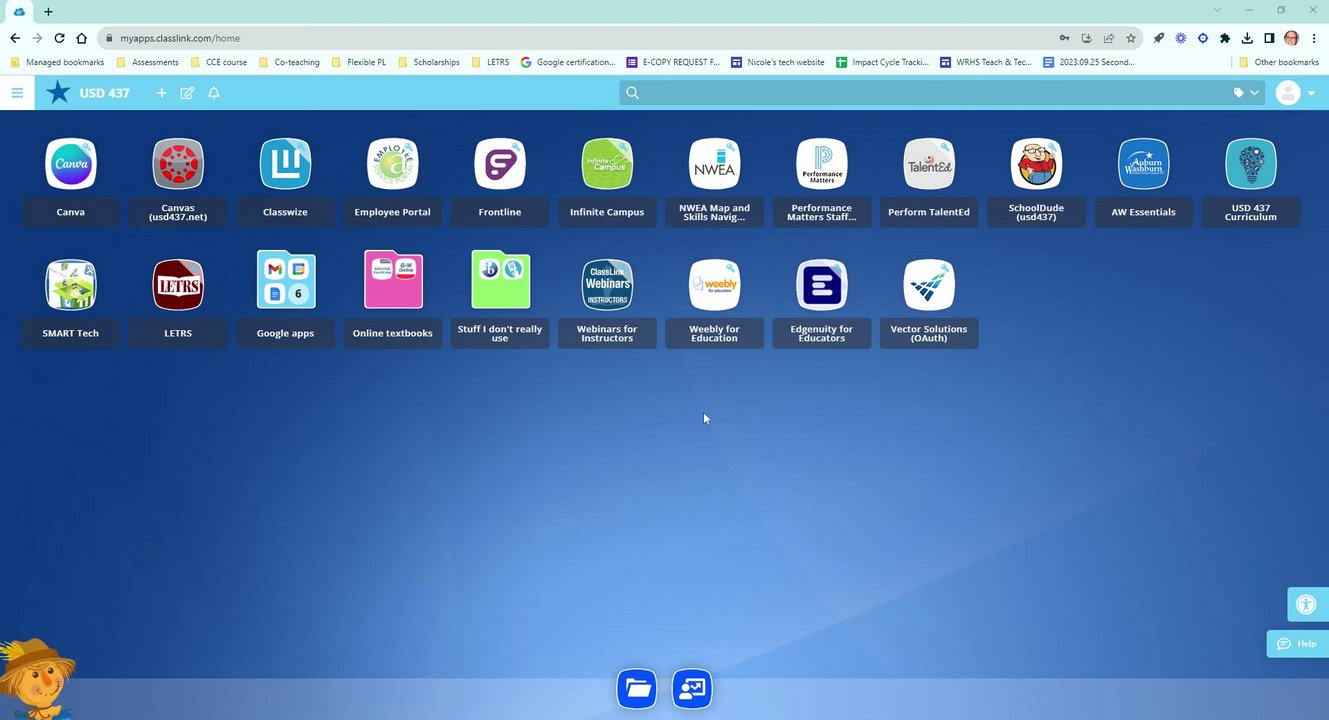Bookmark this page with star

pos(1131,38)
